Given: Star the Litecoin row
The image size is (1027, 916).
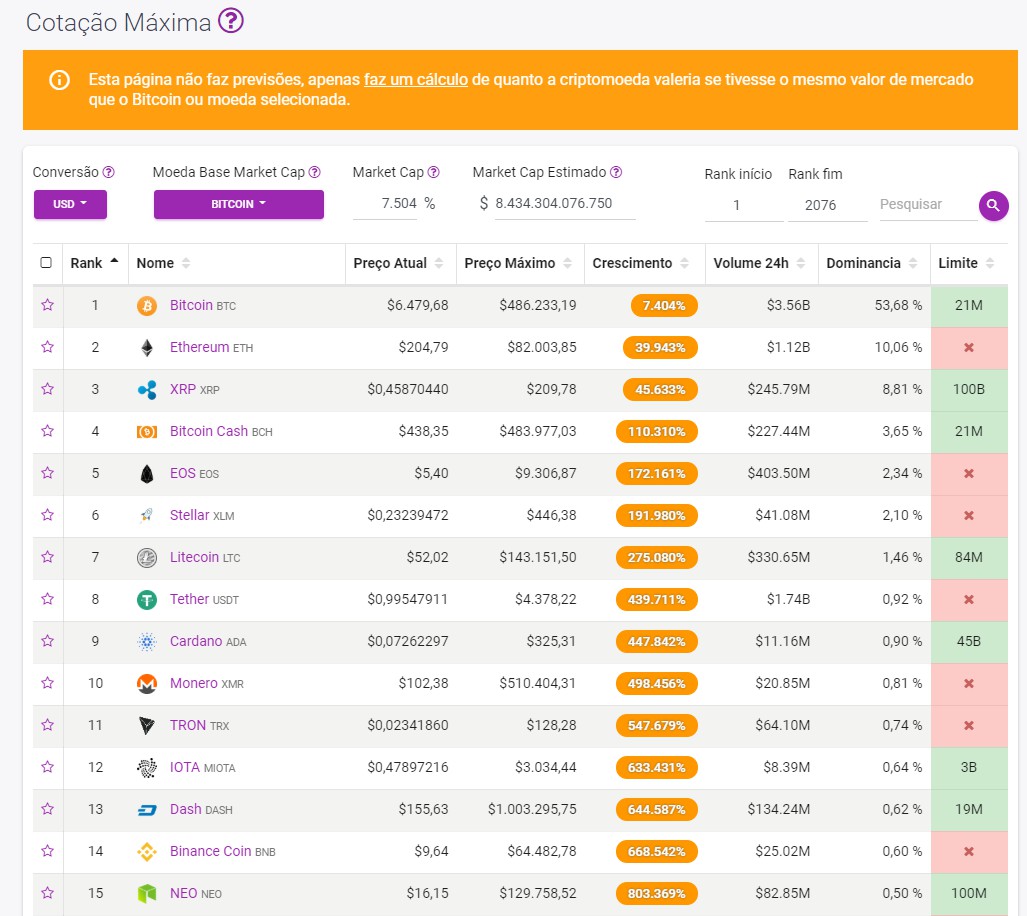Looking at the screenshot, I should [47, 557].
